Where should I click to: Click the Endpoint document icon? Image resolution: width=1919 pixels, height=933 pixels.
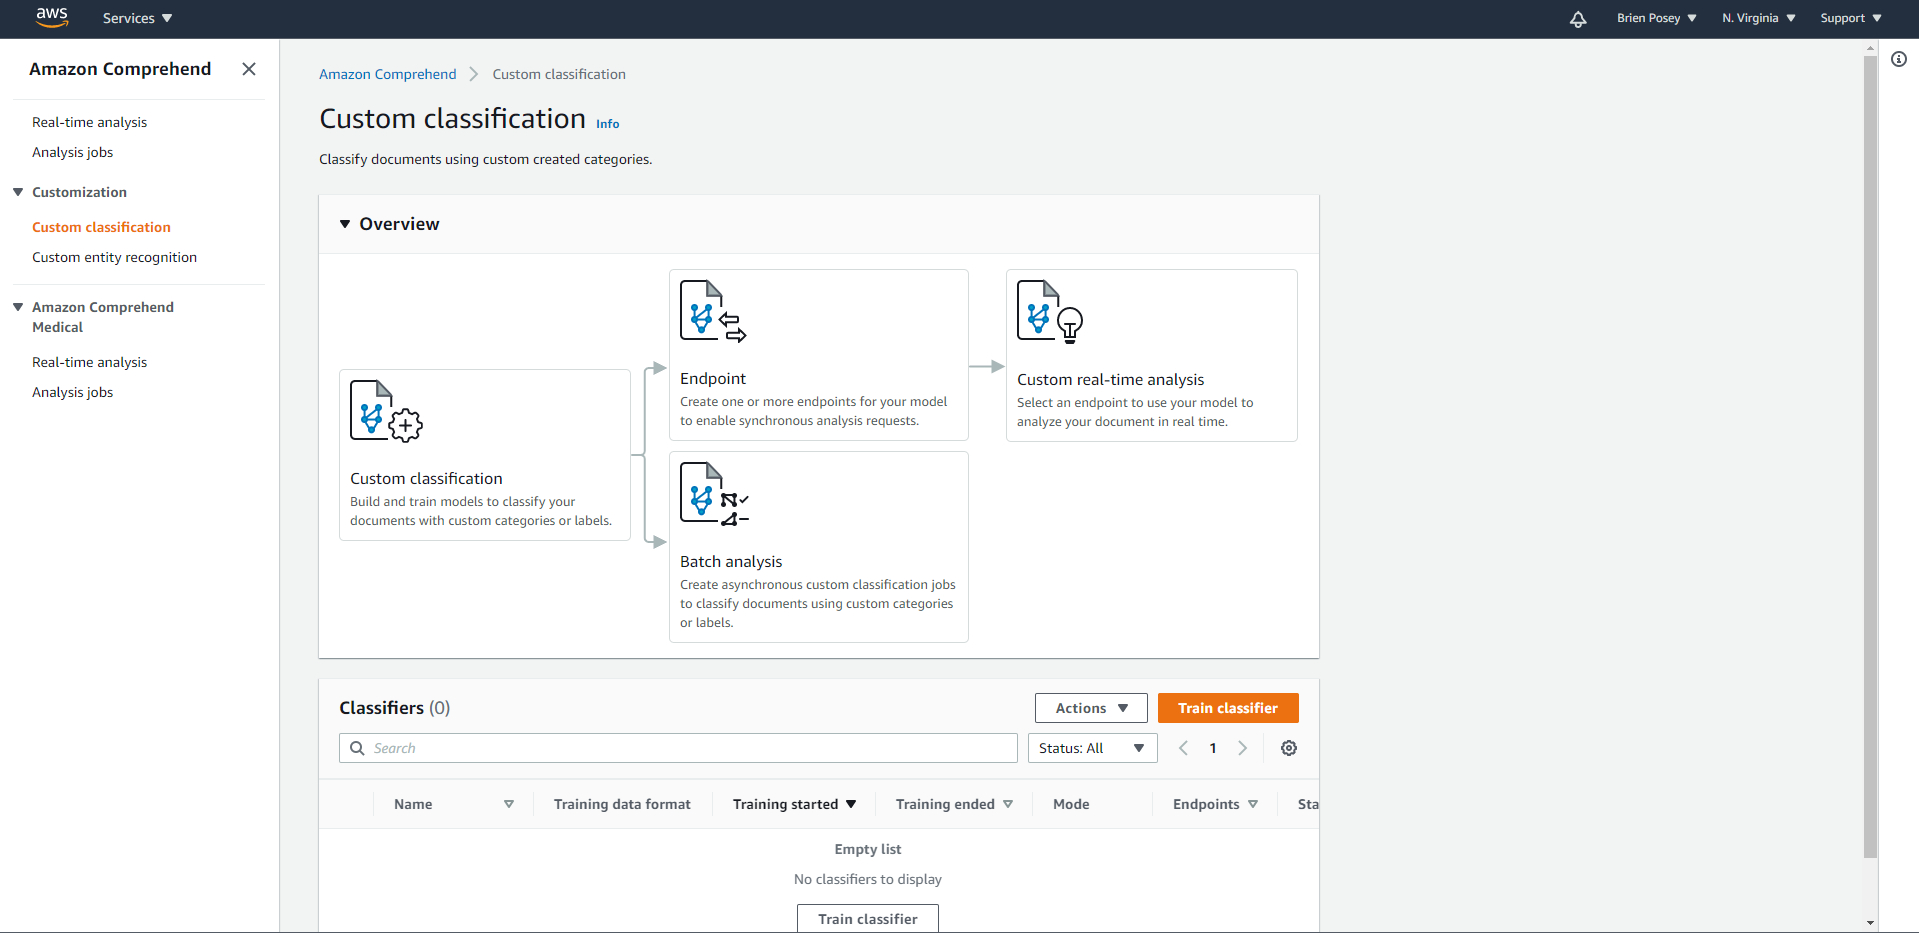713,311
